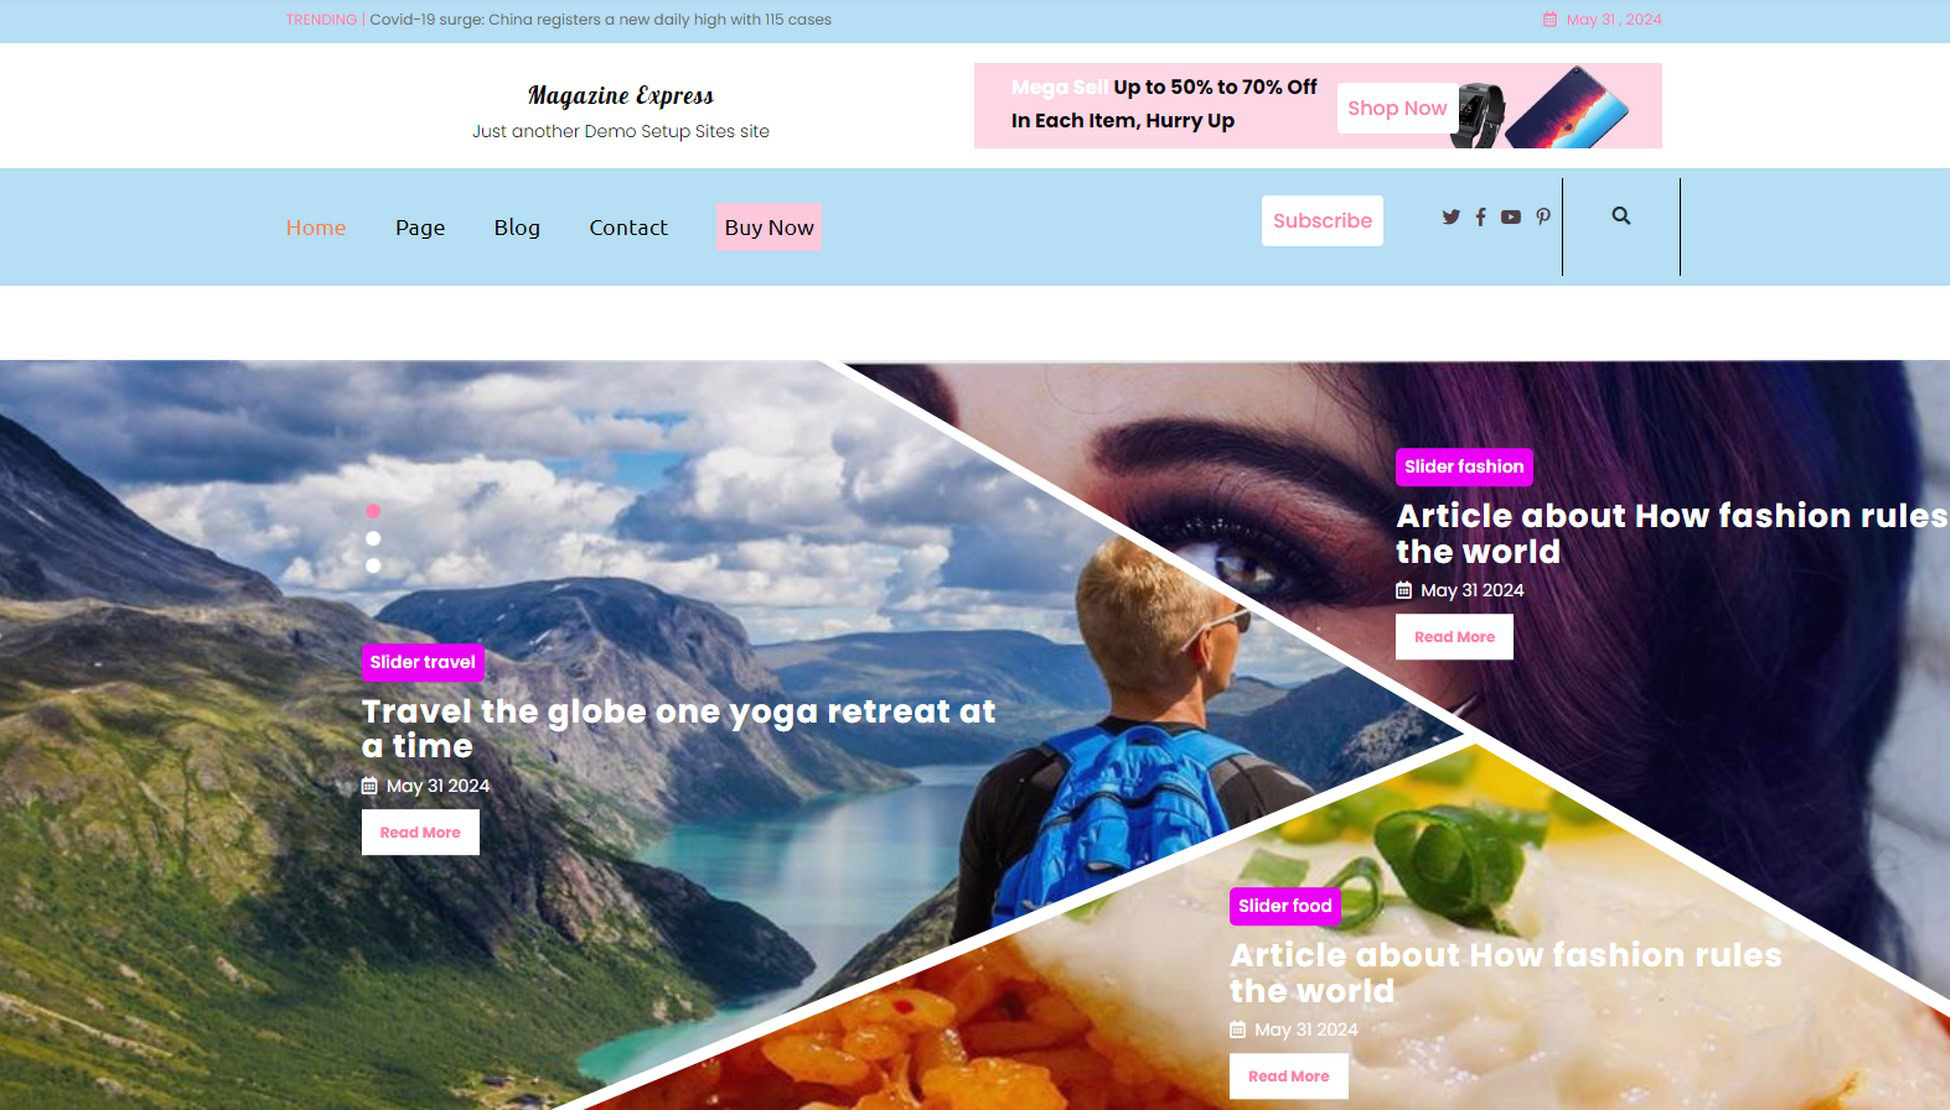Click the Buy Now button
The height and width of the screenshot is (1110, 1950).
(769, 226)
